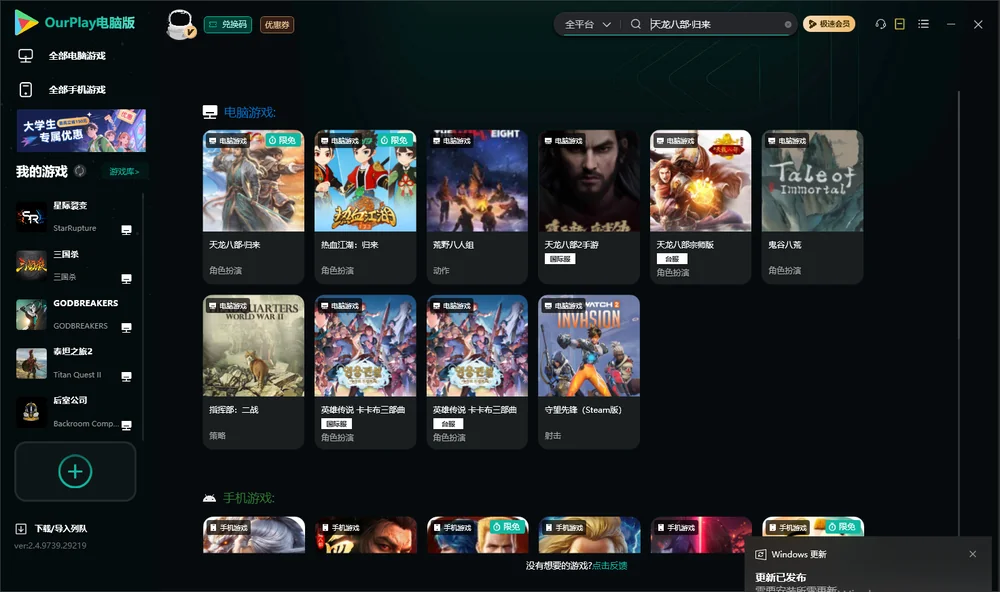The image size is (1000, 592).
Task: Close the Windows 更新 notification
Action: click(x=973, y=554)
